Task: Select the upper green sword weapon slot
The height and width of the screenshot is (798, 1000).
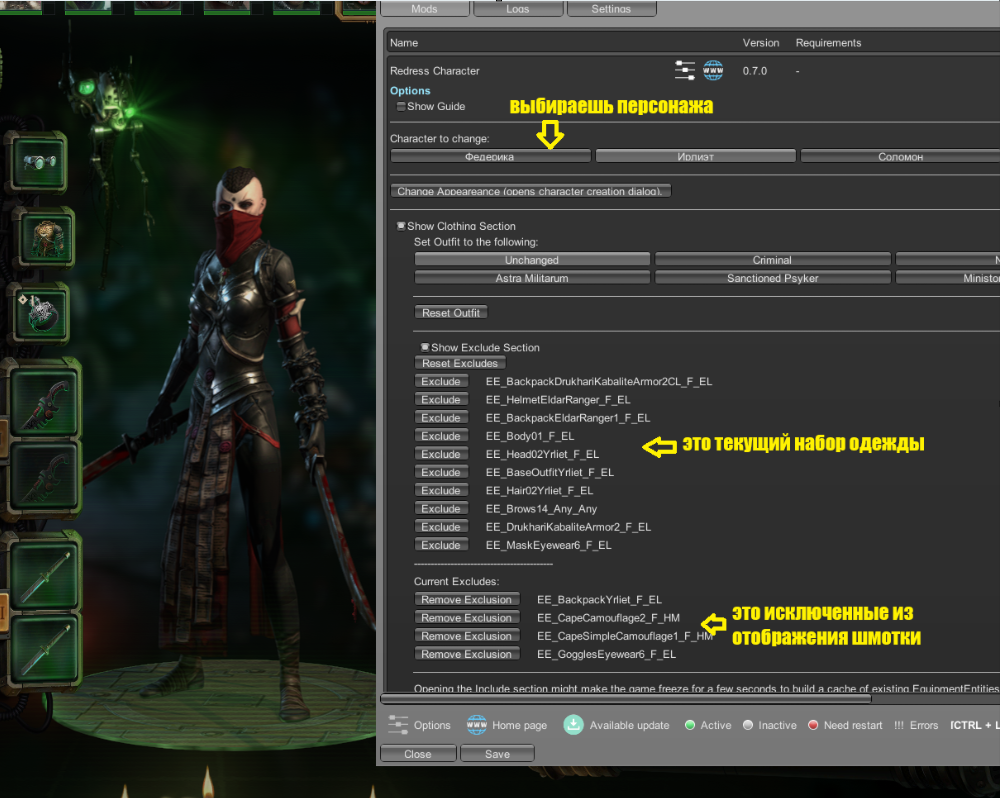Action: [45, 576]
